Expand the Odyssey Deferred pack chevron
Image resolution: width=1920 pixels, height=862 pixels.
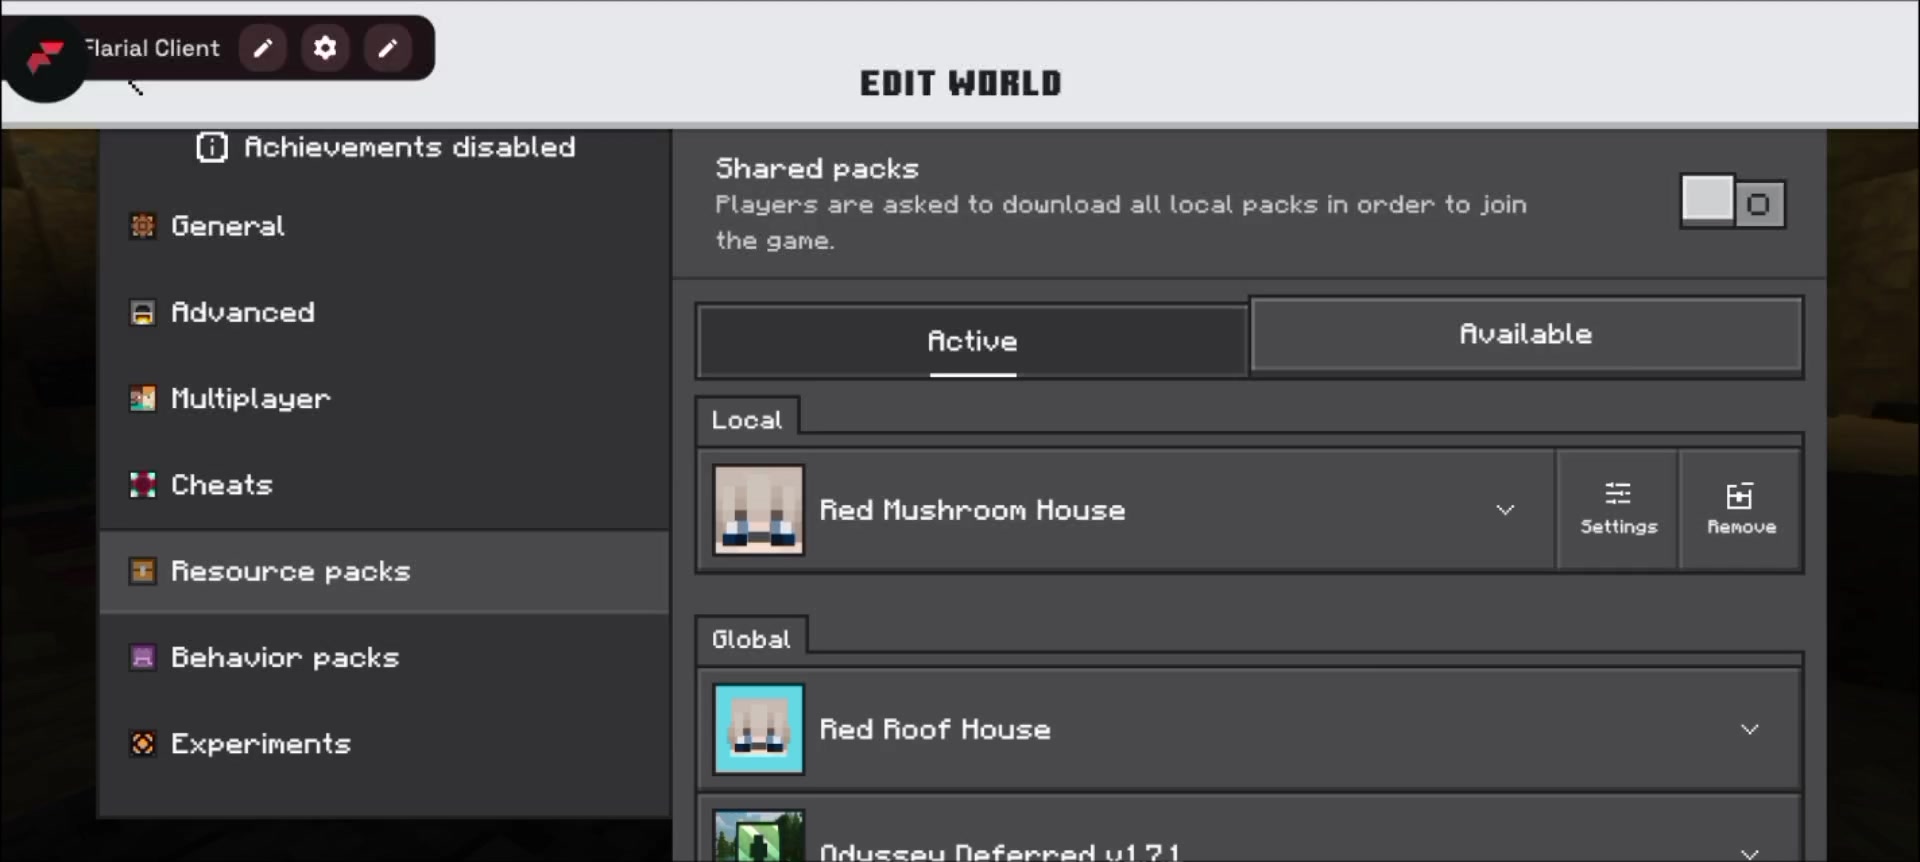pyautogui.click(x=1750, y=853)
